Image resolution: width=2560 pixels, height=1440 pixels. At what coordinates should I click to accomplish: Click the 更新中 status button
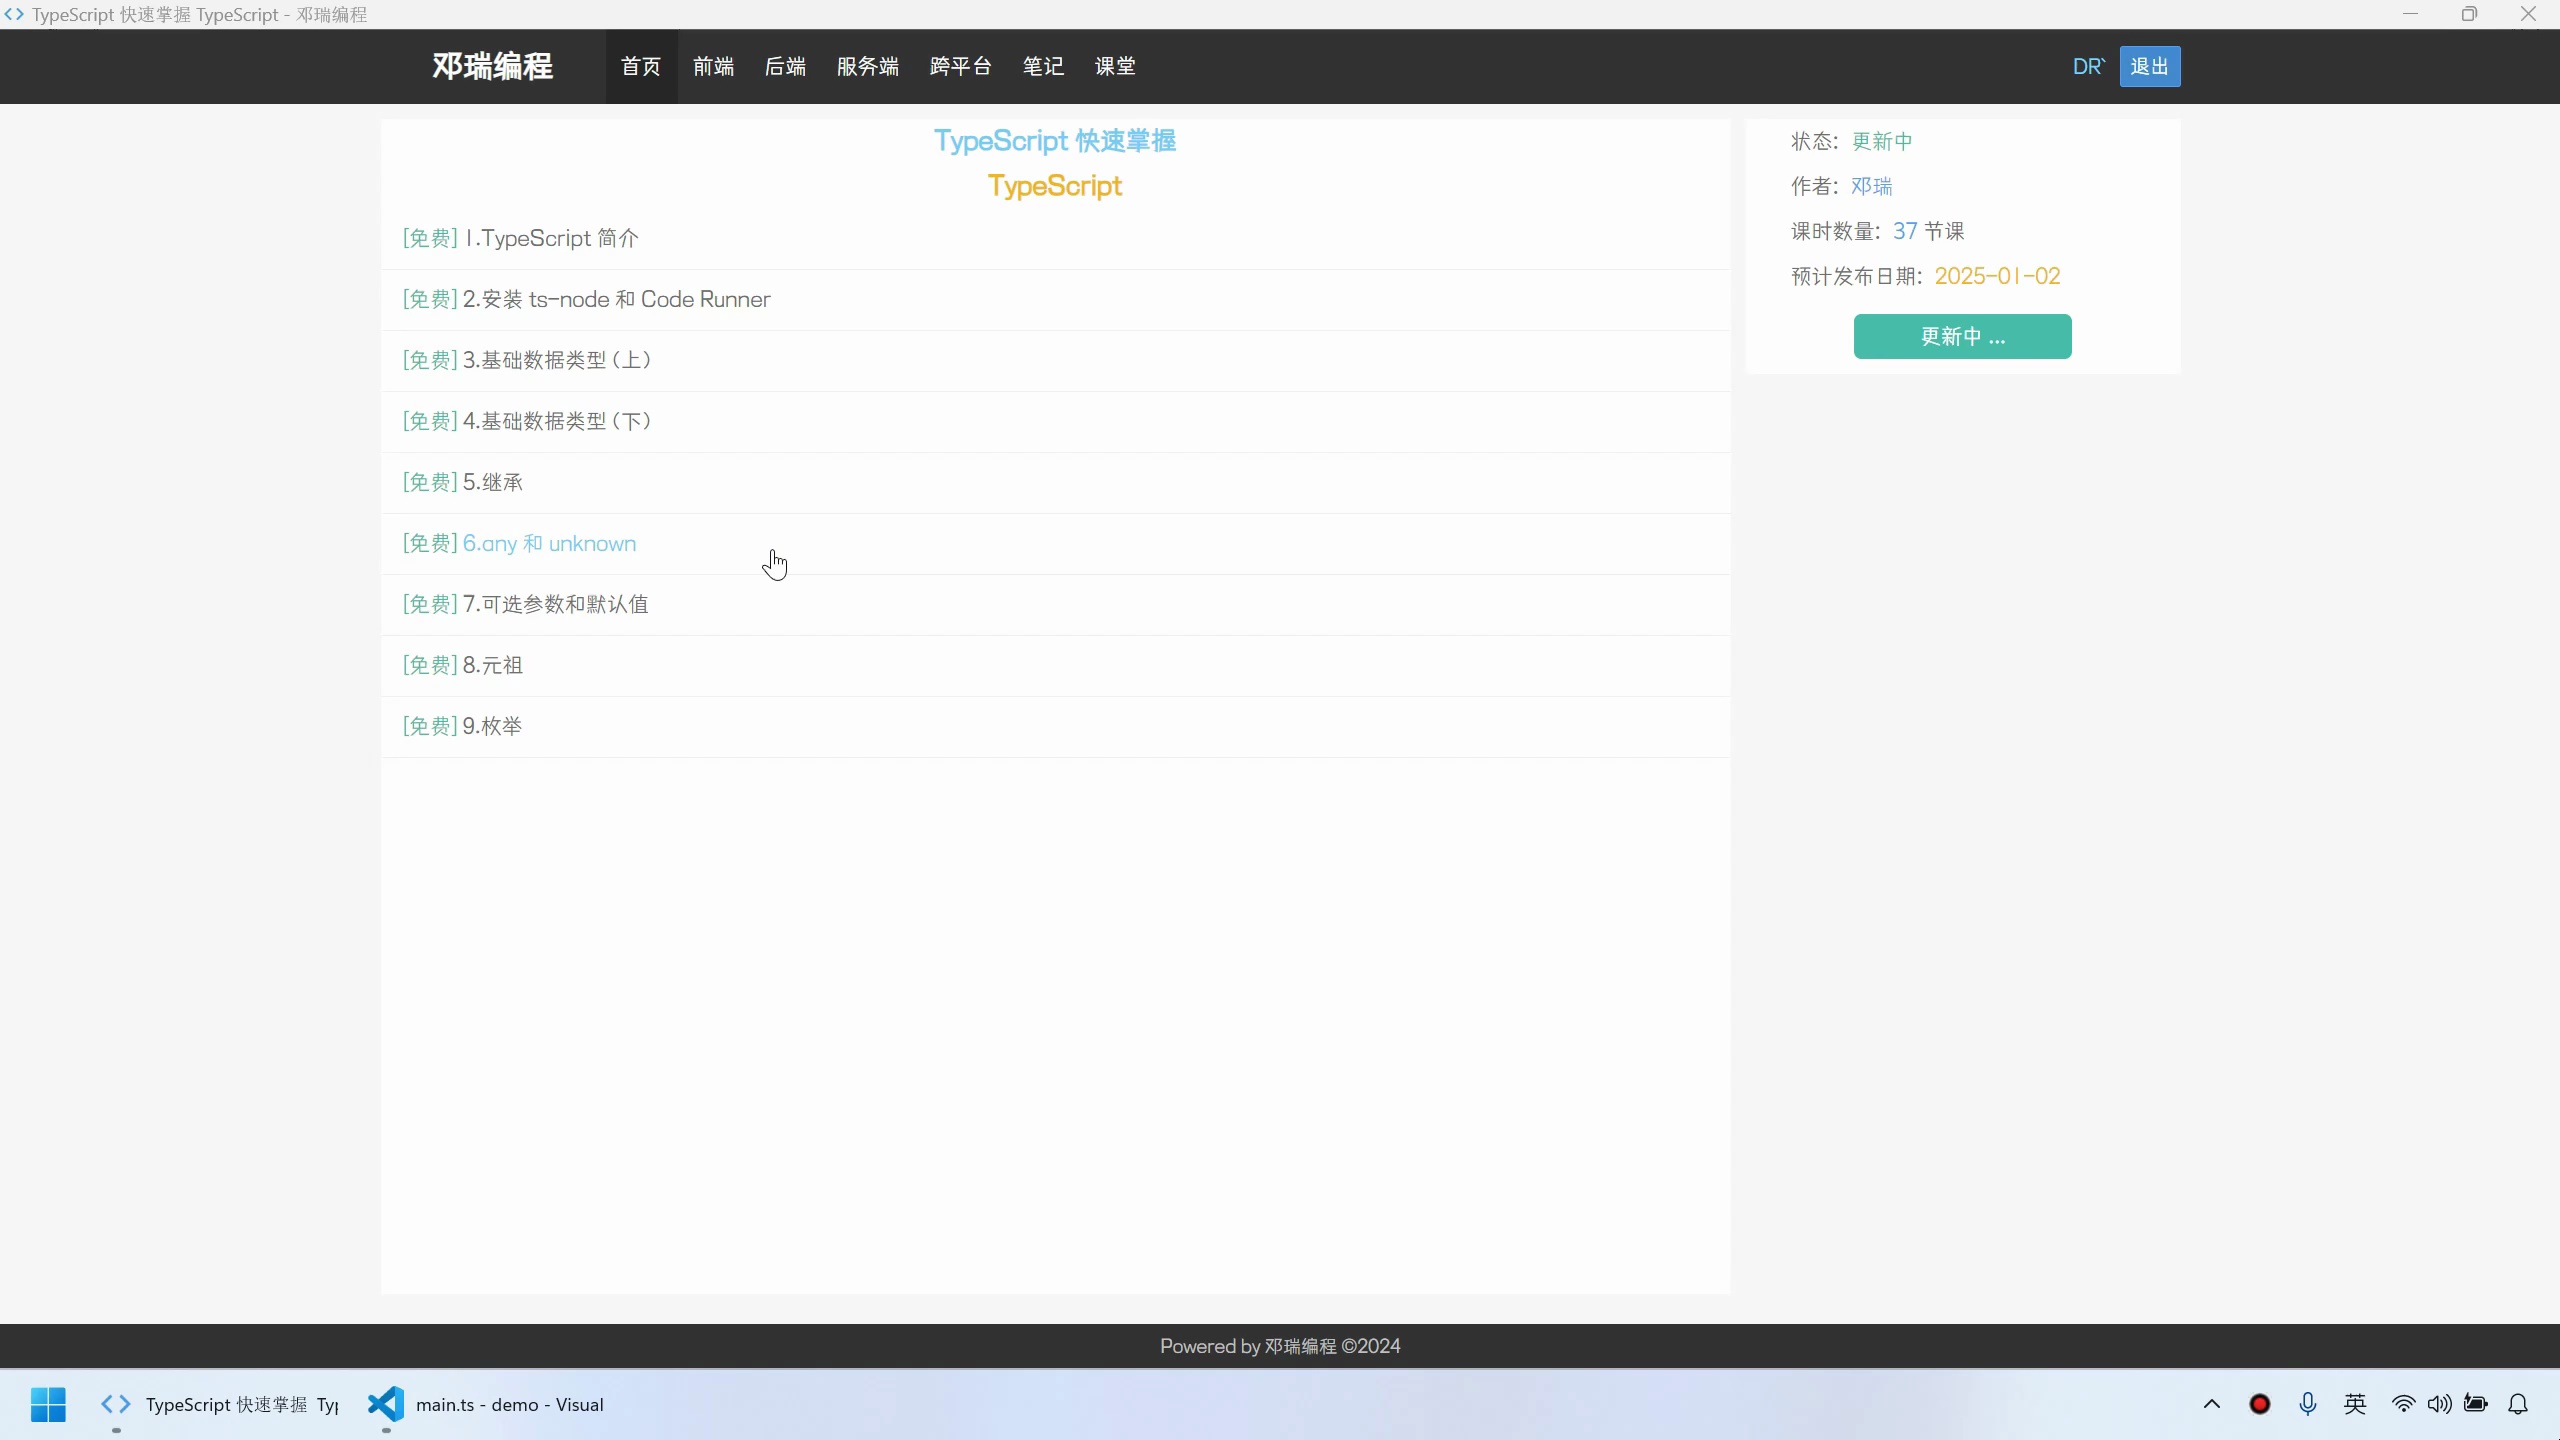pos(1962,336)
